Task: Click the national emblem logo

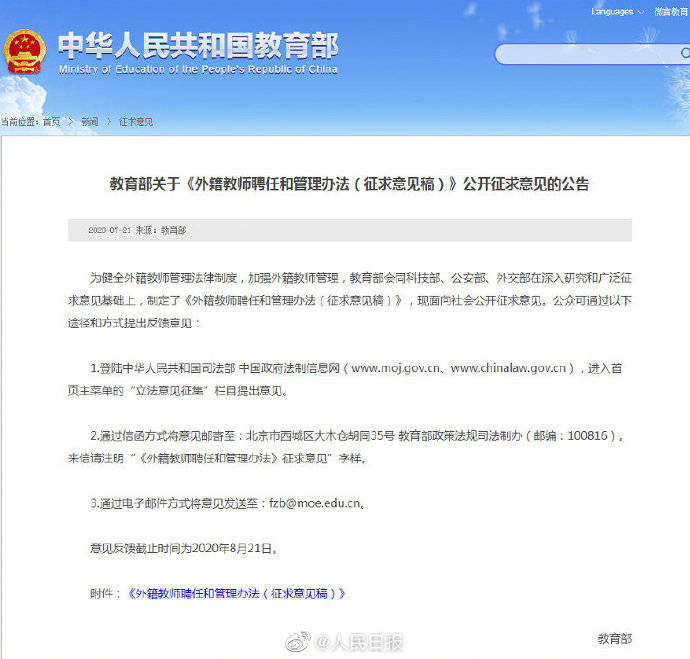Action: [x=25, y=51]
